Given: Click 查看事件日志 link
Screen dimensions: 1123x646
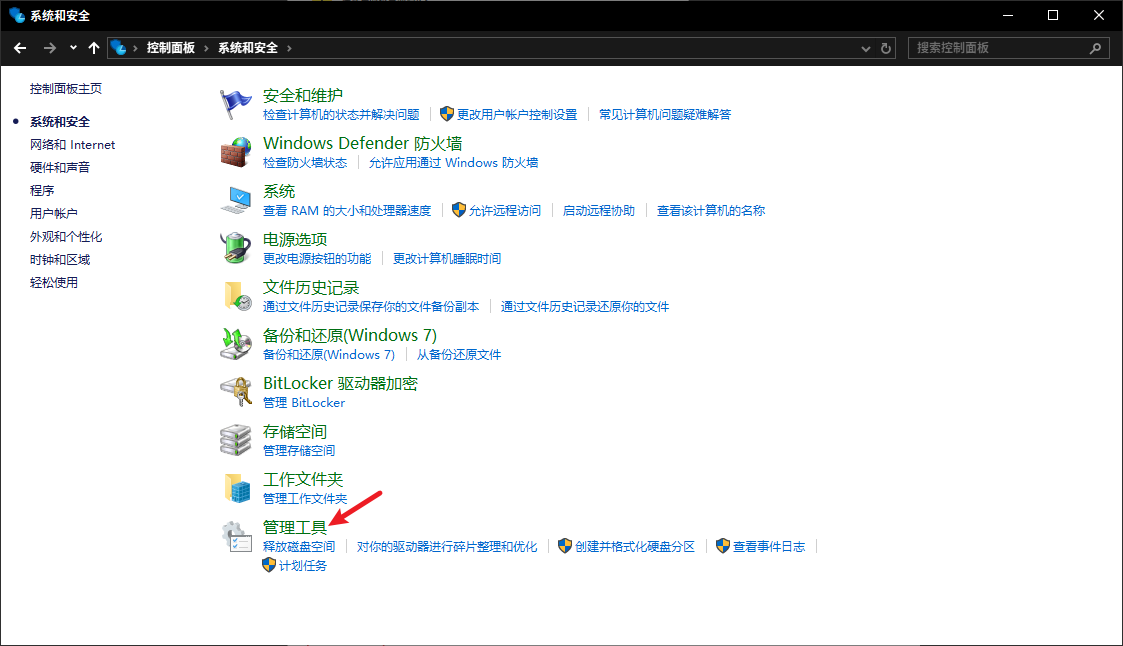Looking at the screenshot, I should point(768,546).
